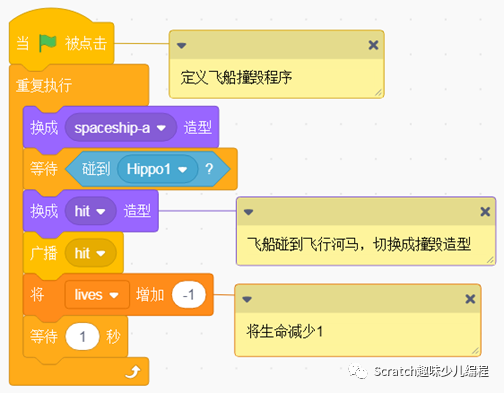Click the wait 1 seconds input
The width and height of the screenshot is (504, 393).
pos(82,336)
